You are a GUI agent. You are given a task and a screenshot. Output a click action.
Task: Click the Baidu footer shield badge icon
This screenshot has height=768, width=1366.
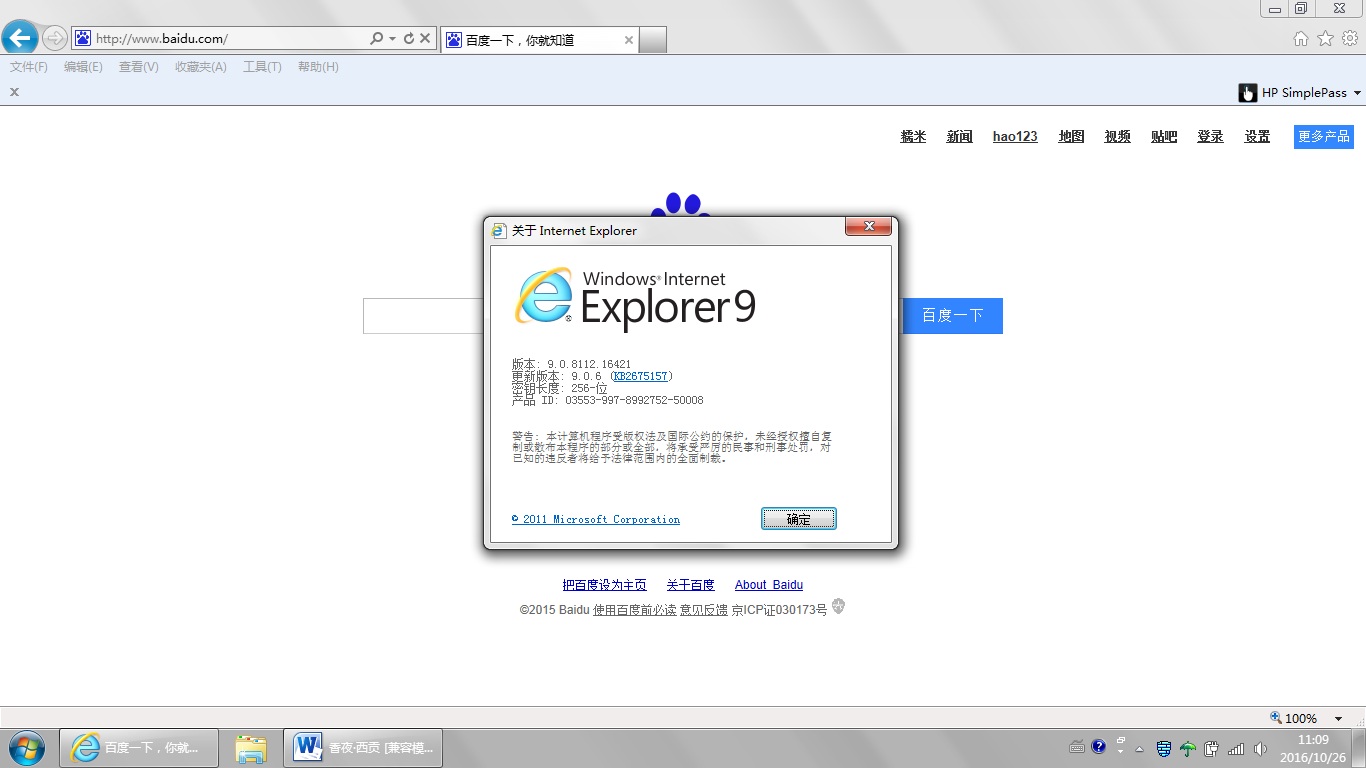click(838, 606)
